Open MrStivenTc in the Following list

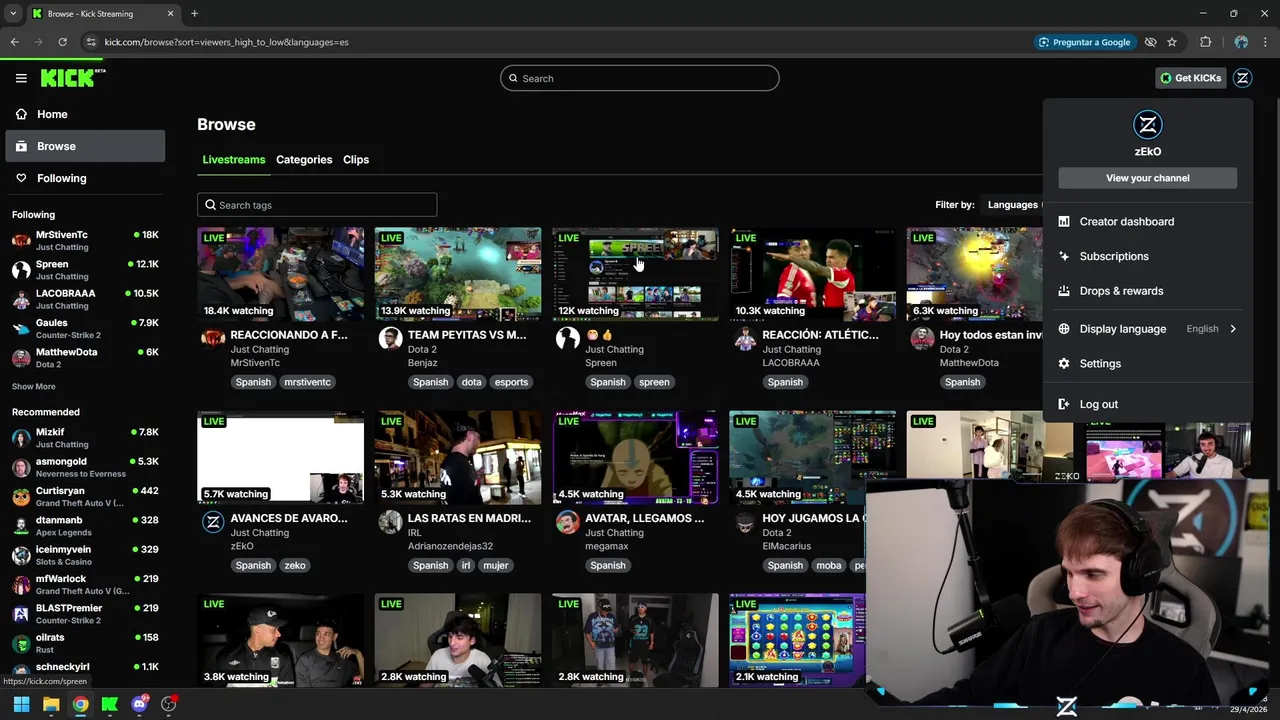(85, 241)
